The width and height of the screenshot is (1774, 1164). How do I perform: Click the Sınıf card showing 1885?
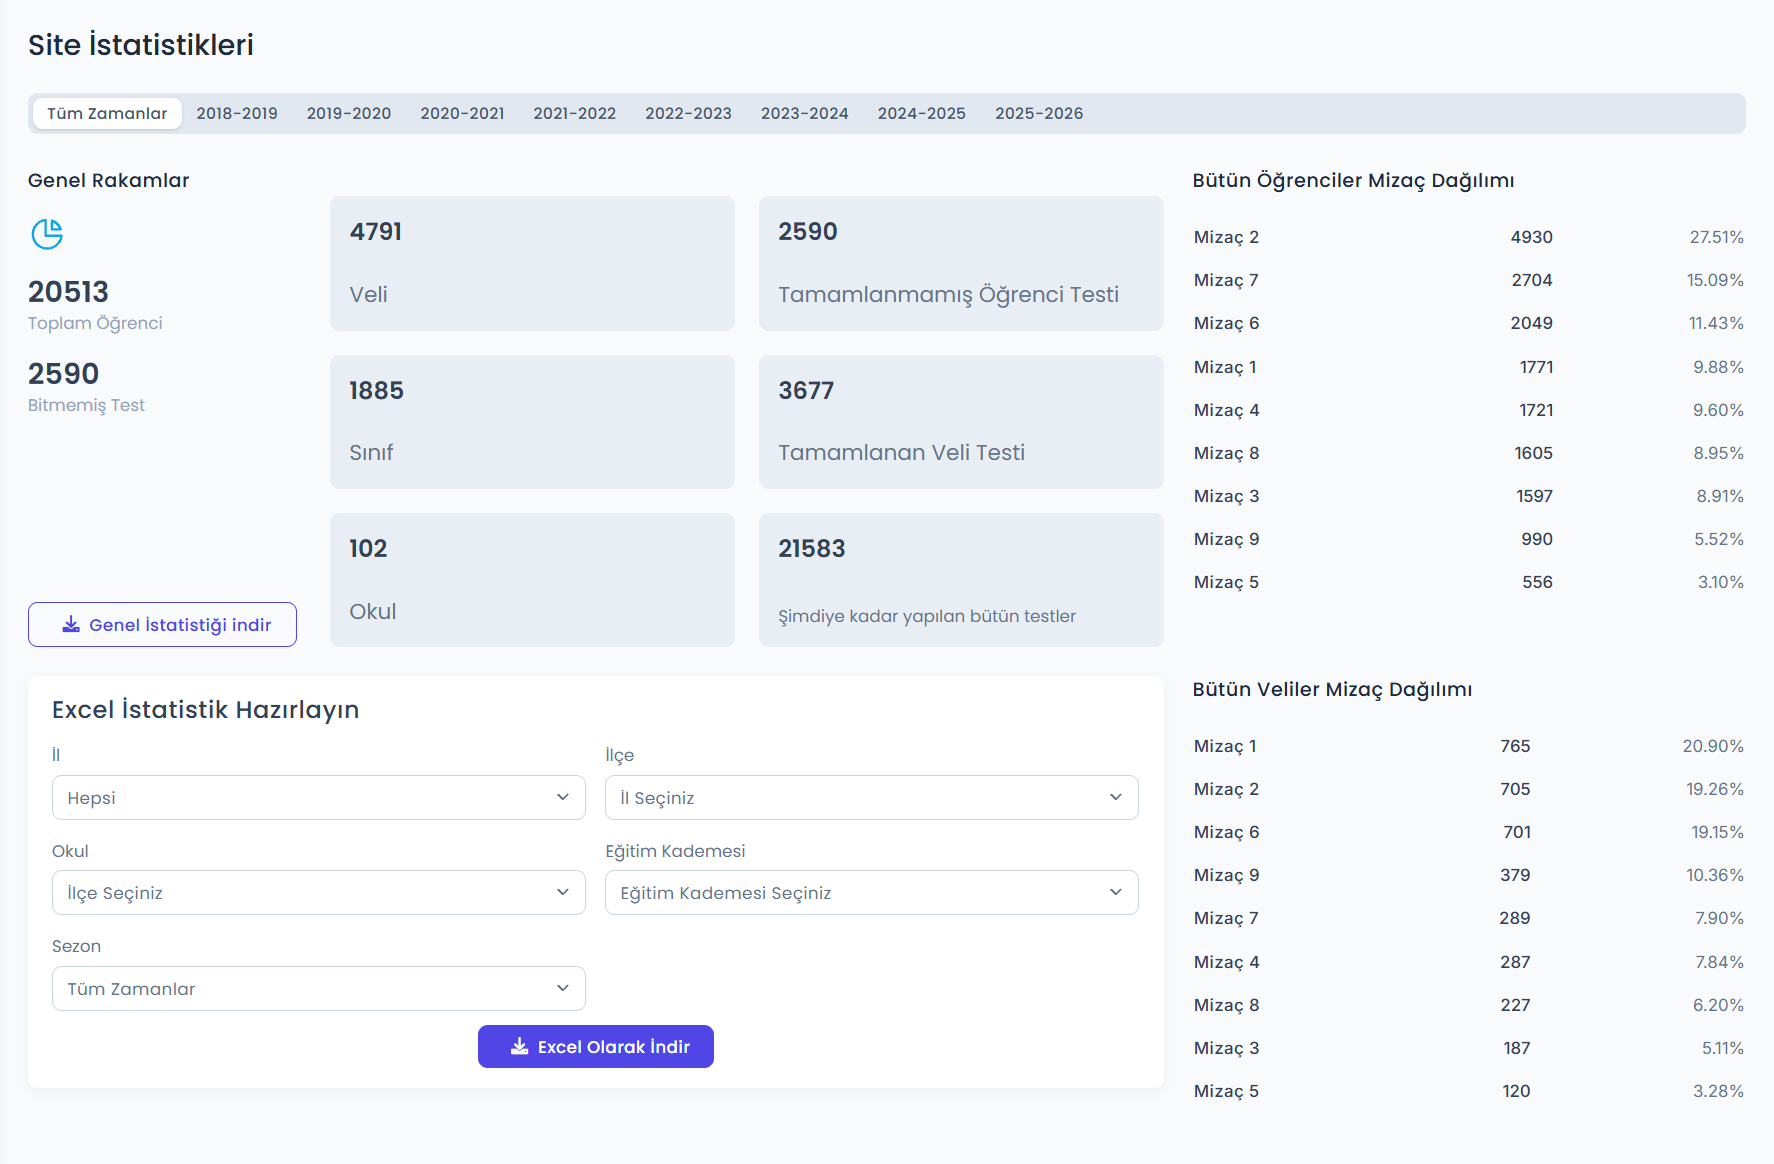[x=532, y=422]
